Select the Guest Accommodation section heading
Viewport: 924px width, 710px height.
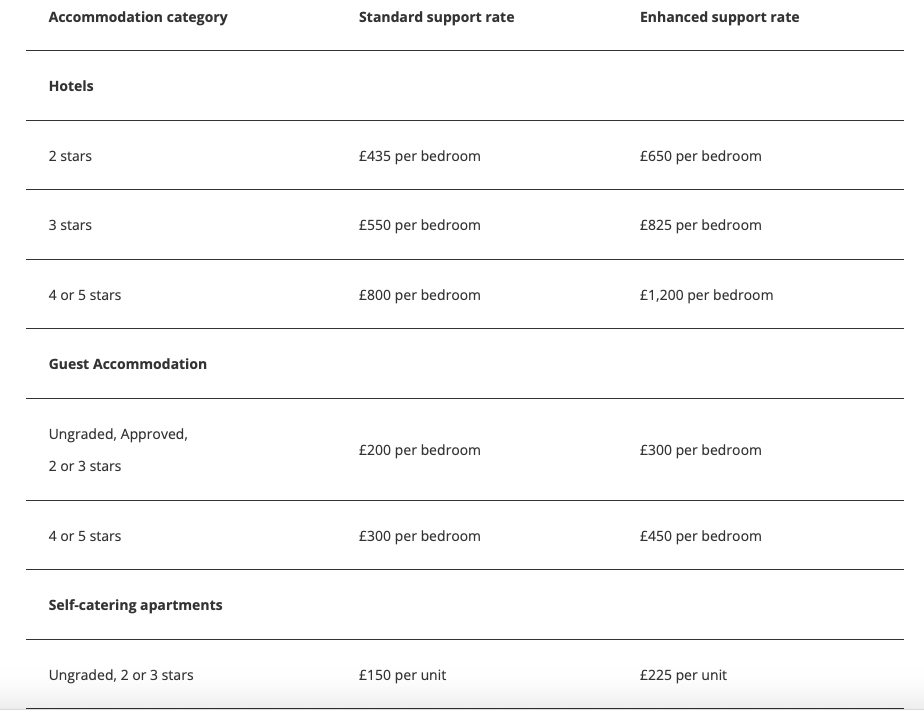128,364
